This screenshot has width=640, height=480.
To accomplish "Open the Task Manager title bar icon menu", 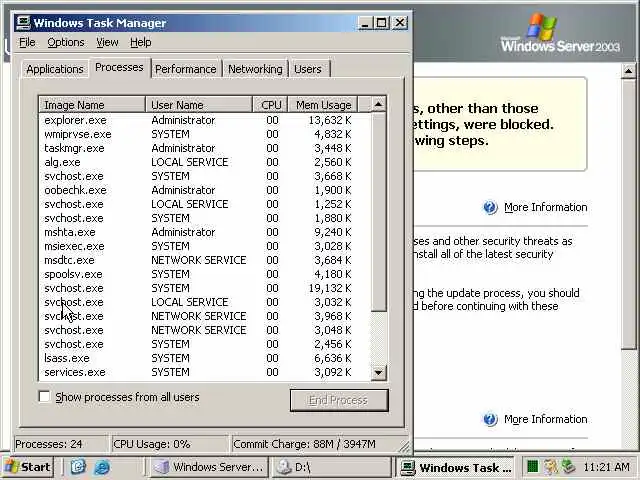I will [23, 23].
